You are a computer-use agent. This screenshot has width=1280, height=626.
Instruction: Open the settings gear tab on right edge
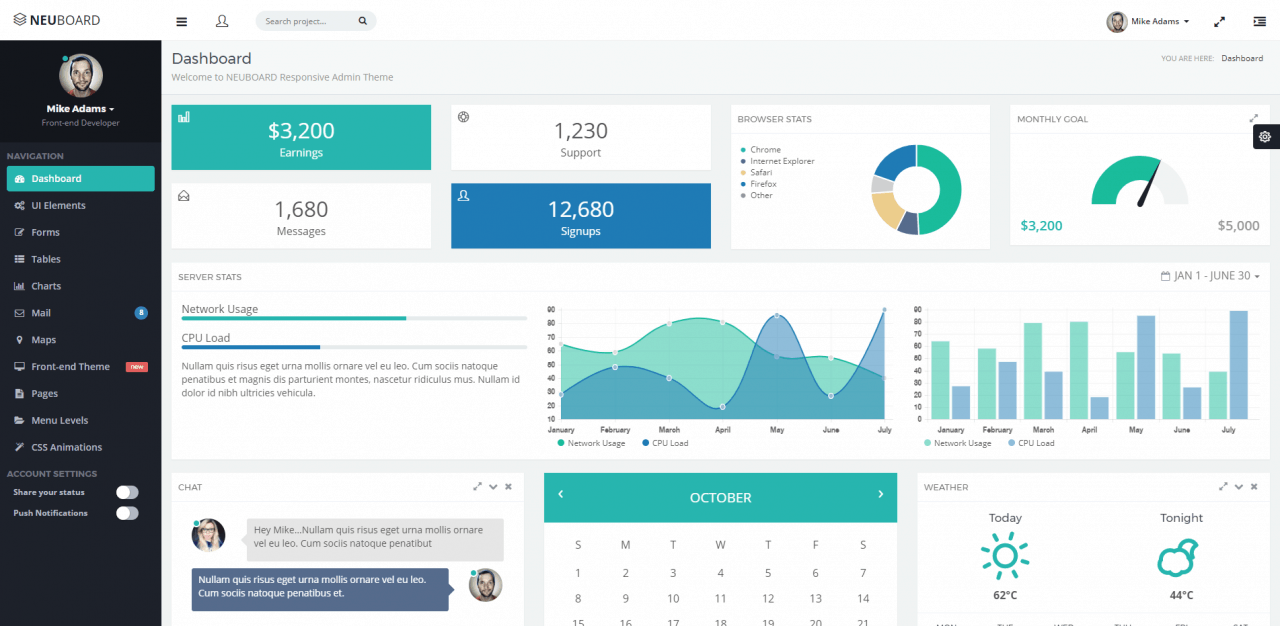(x=1266, y=137)
